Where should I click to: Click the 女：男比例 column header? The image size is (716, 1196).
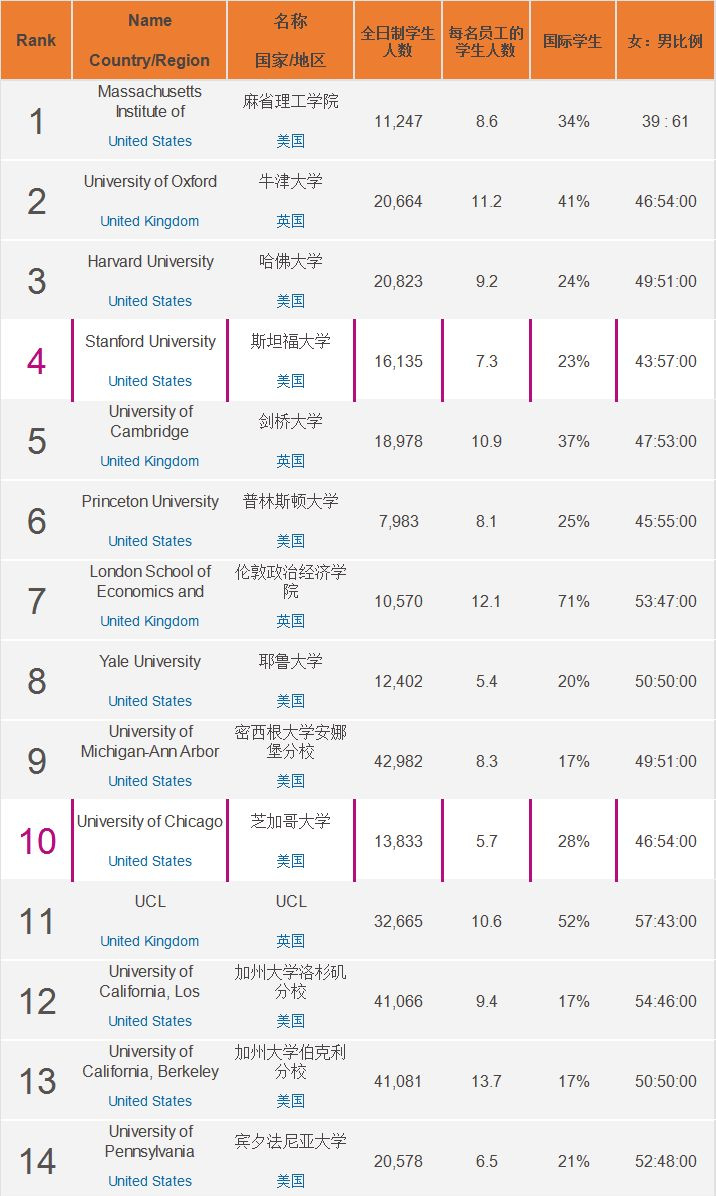(x=665, y=41)
